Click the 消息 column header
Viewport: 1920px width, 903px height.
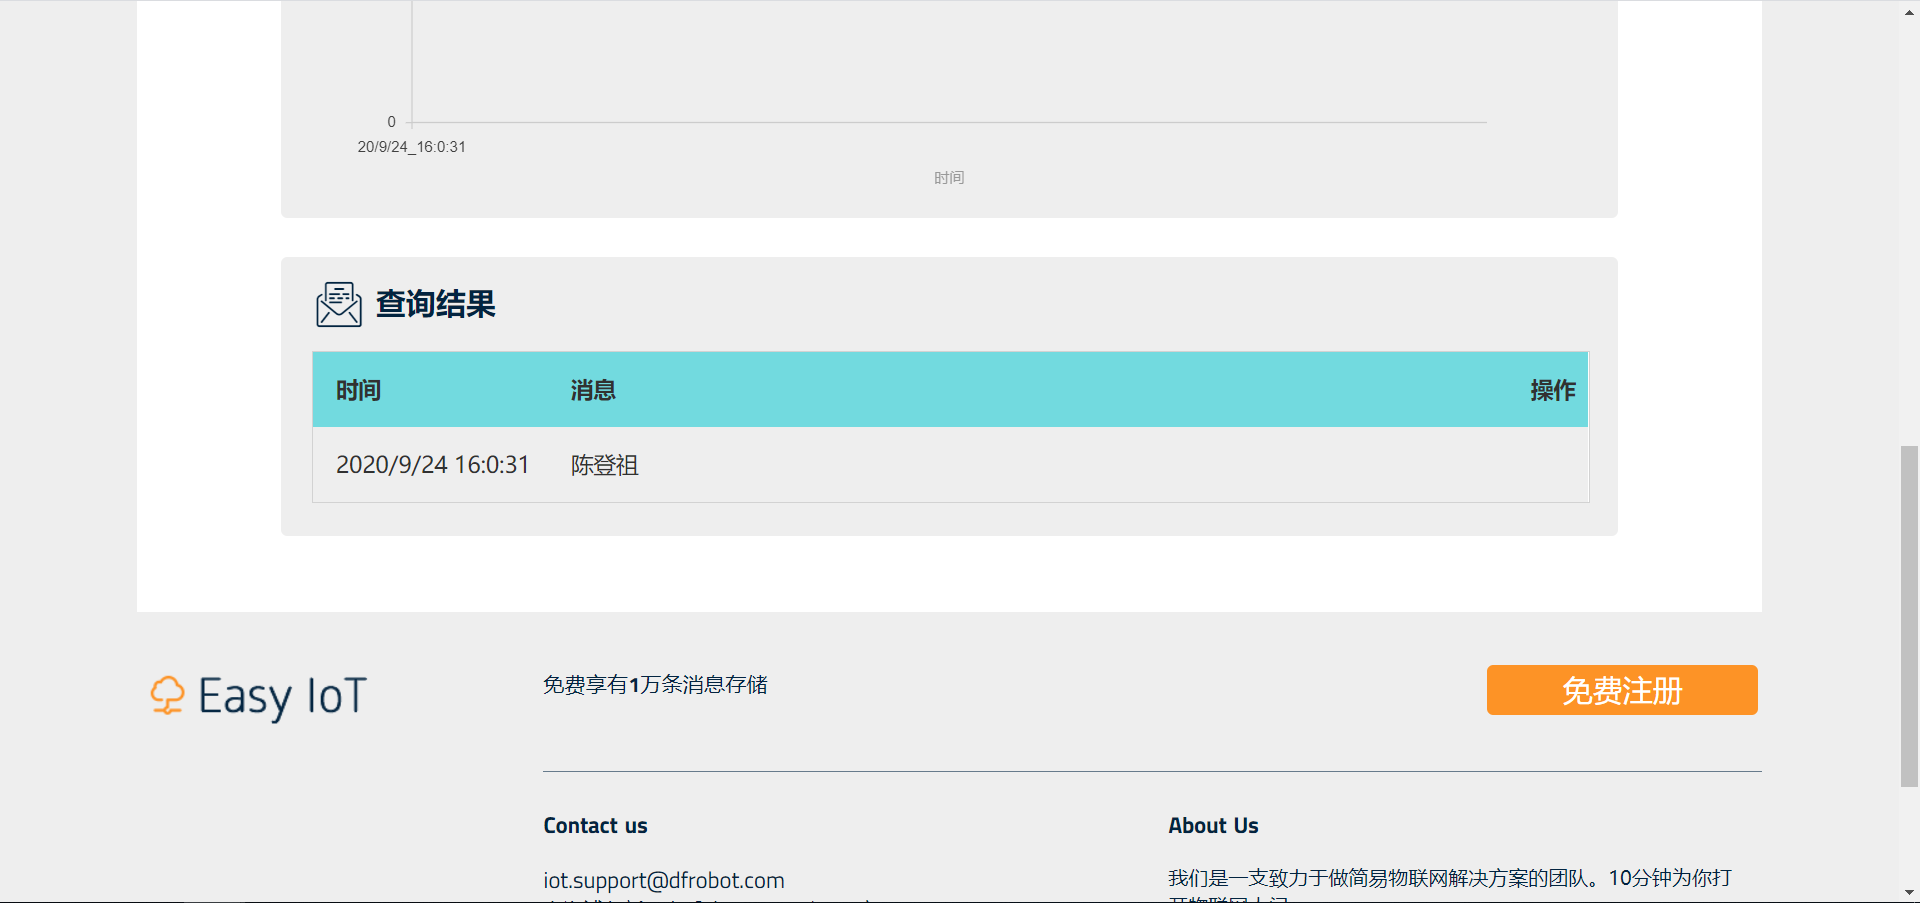click(593, 390)
